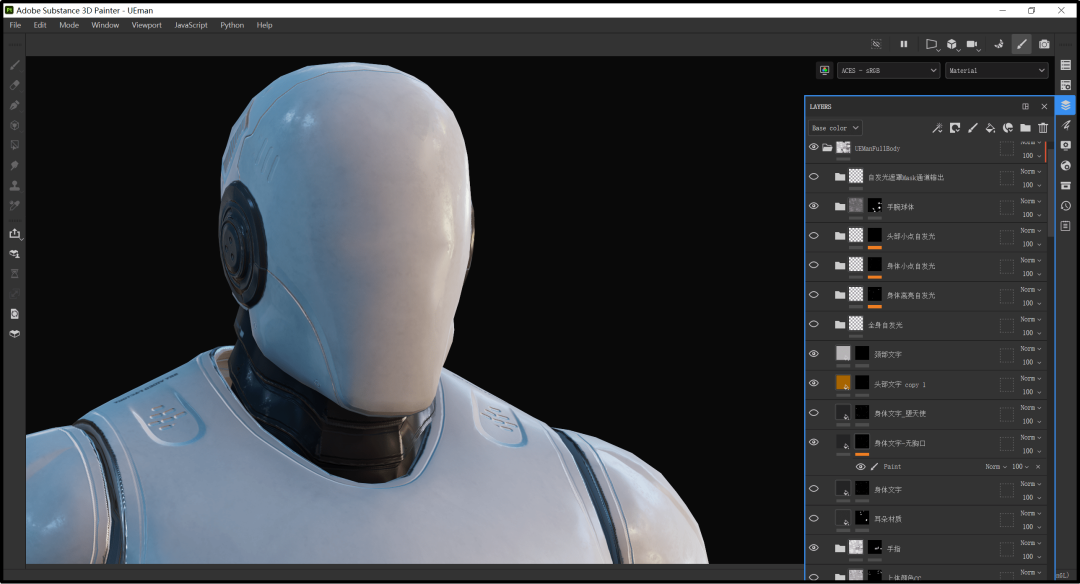1080x584 pixels.
Task: Open the Viewport menu
Action: coord(146,25)
